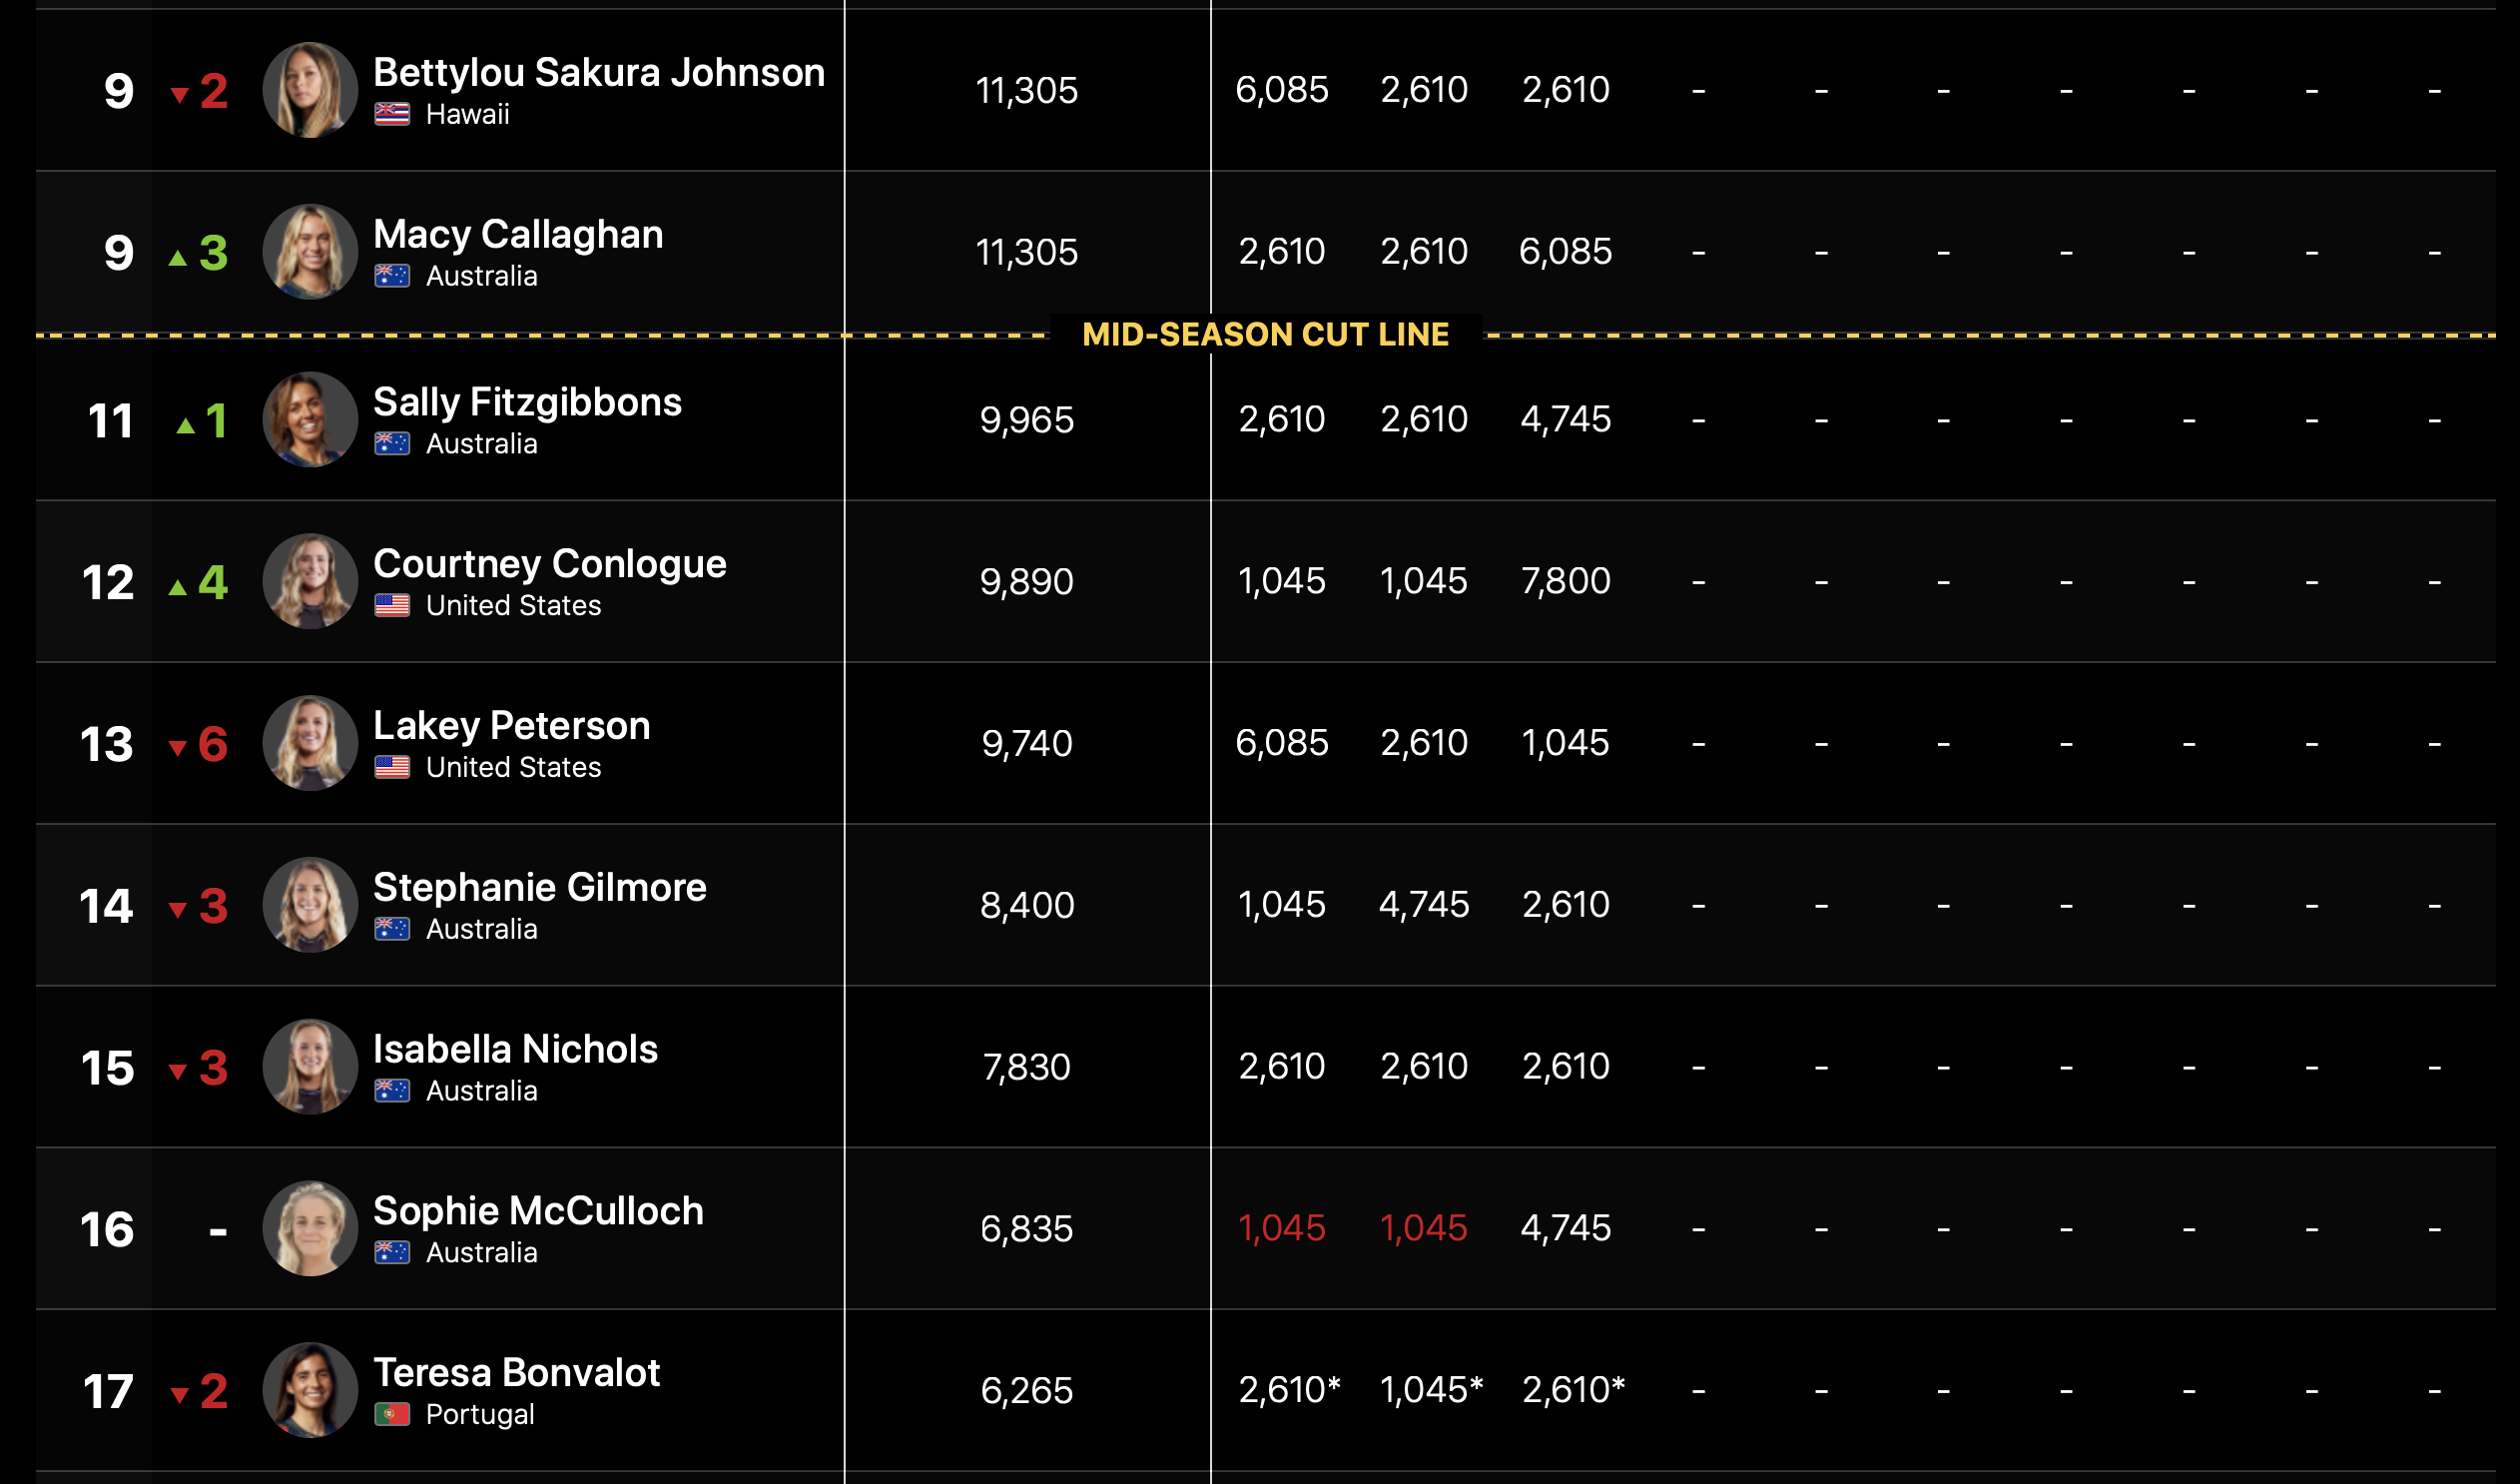Click Bettylou Sakura Johnson's avatar photo
The image size is (2520, 1484).
click(x=310, y=90)
